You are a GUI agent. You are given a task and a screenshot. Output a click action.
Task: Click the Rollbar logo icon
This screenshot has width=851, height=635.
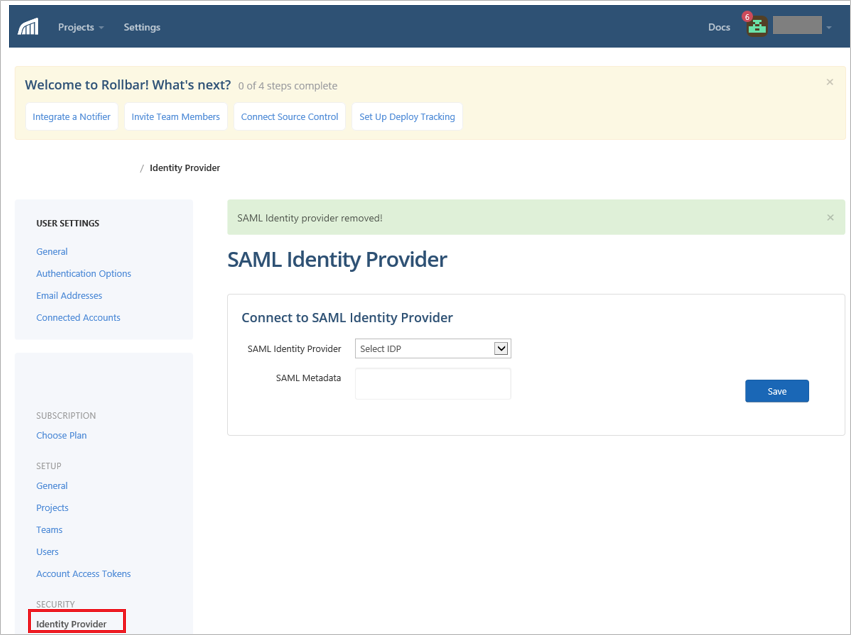(x=28, y=27)
